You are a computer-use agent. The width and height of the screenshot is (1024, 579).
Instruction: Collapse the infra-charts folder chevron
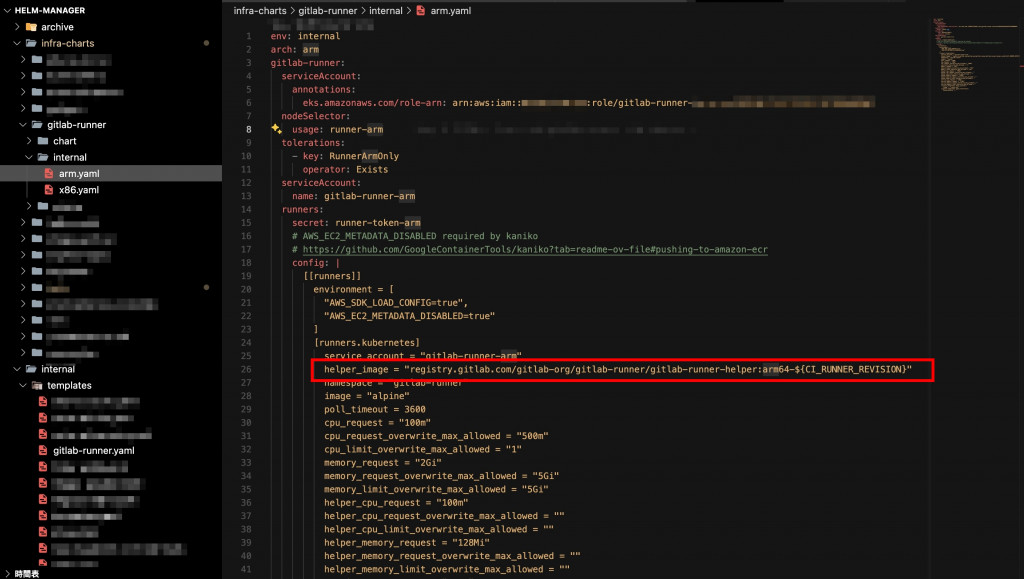17,43
